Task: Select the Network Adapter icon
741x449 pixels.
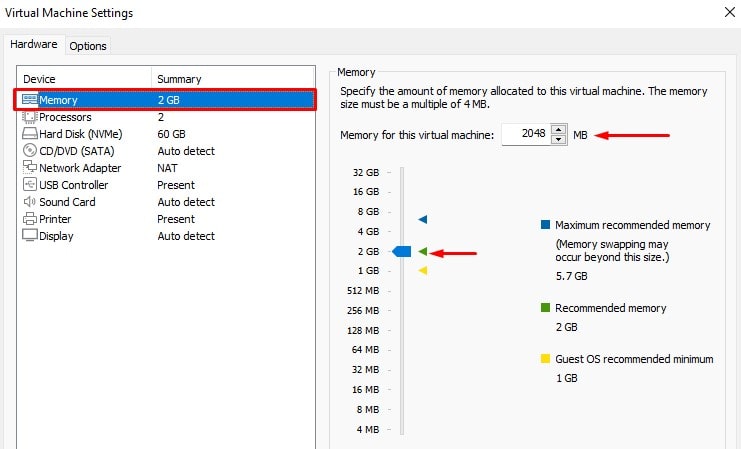Action: click(x=29, y=167)
